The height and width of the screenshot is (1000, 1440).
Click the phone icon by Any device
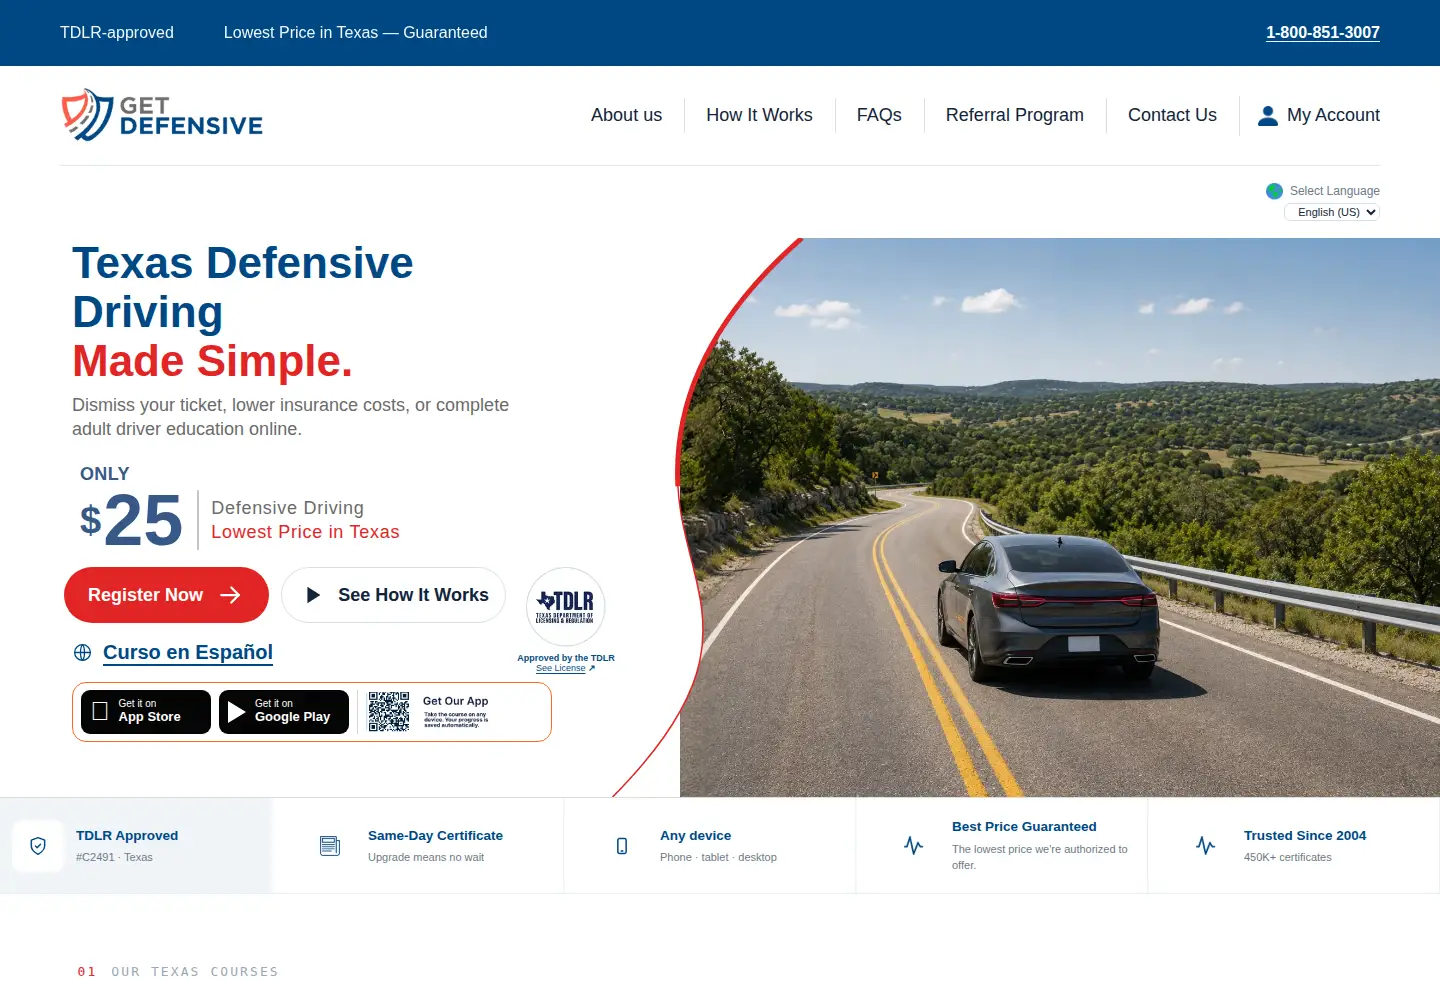pos(622,846)
